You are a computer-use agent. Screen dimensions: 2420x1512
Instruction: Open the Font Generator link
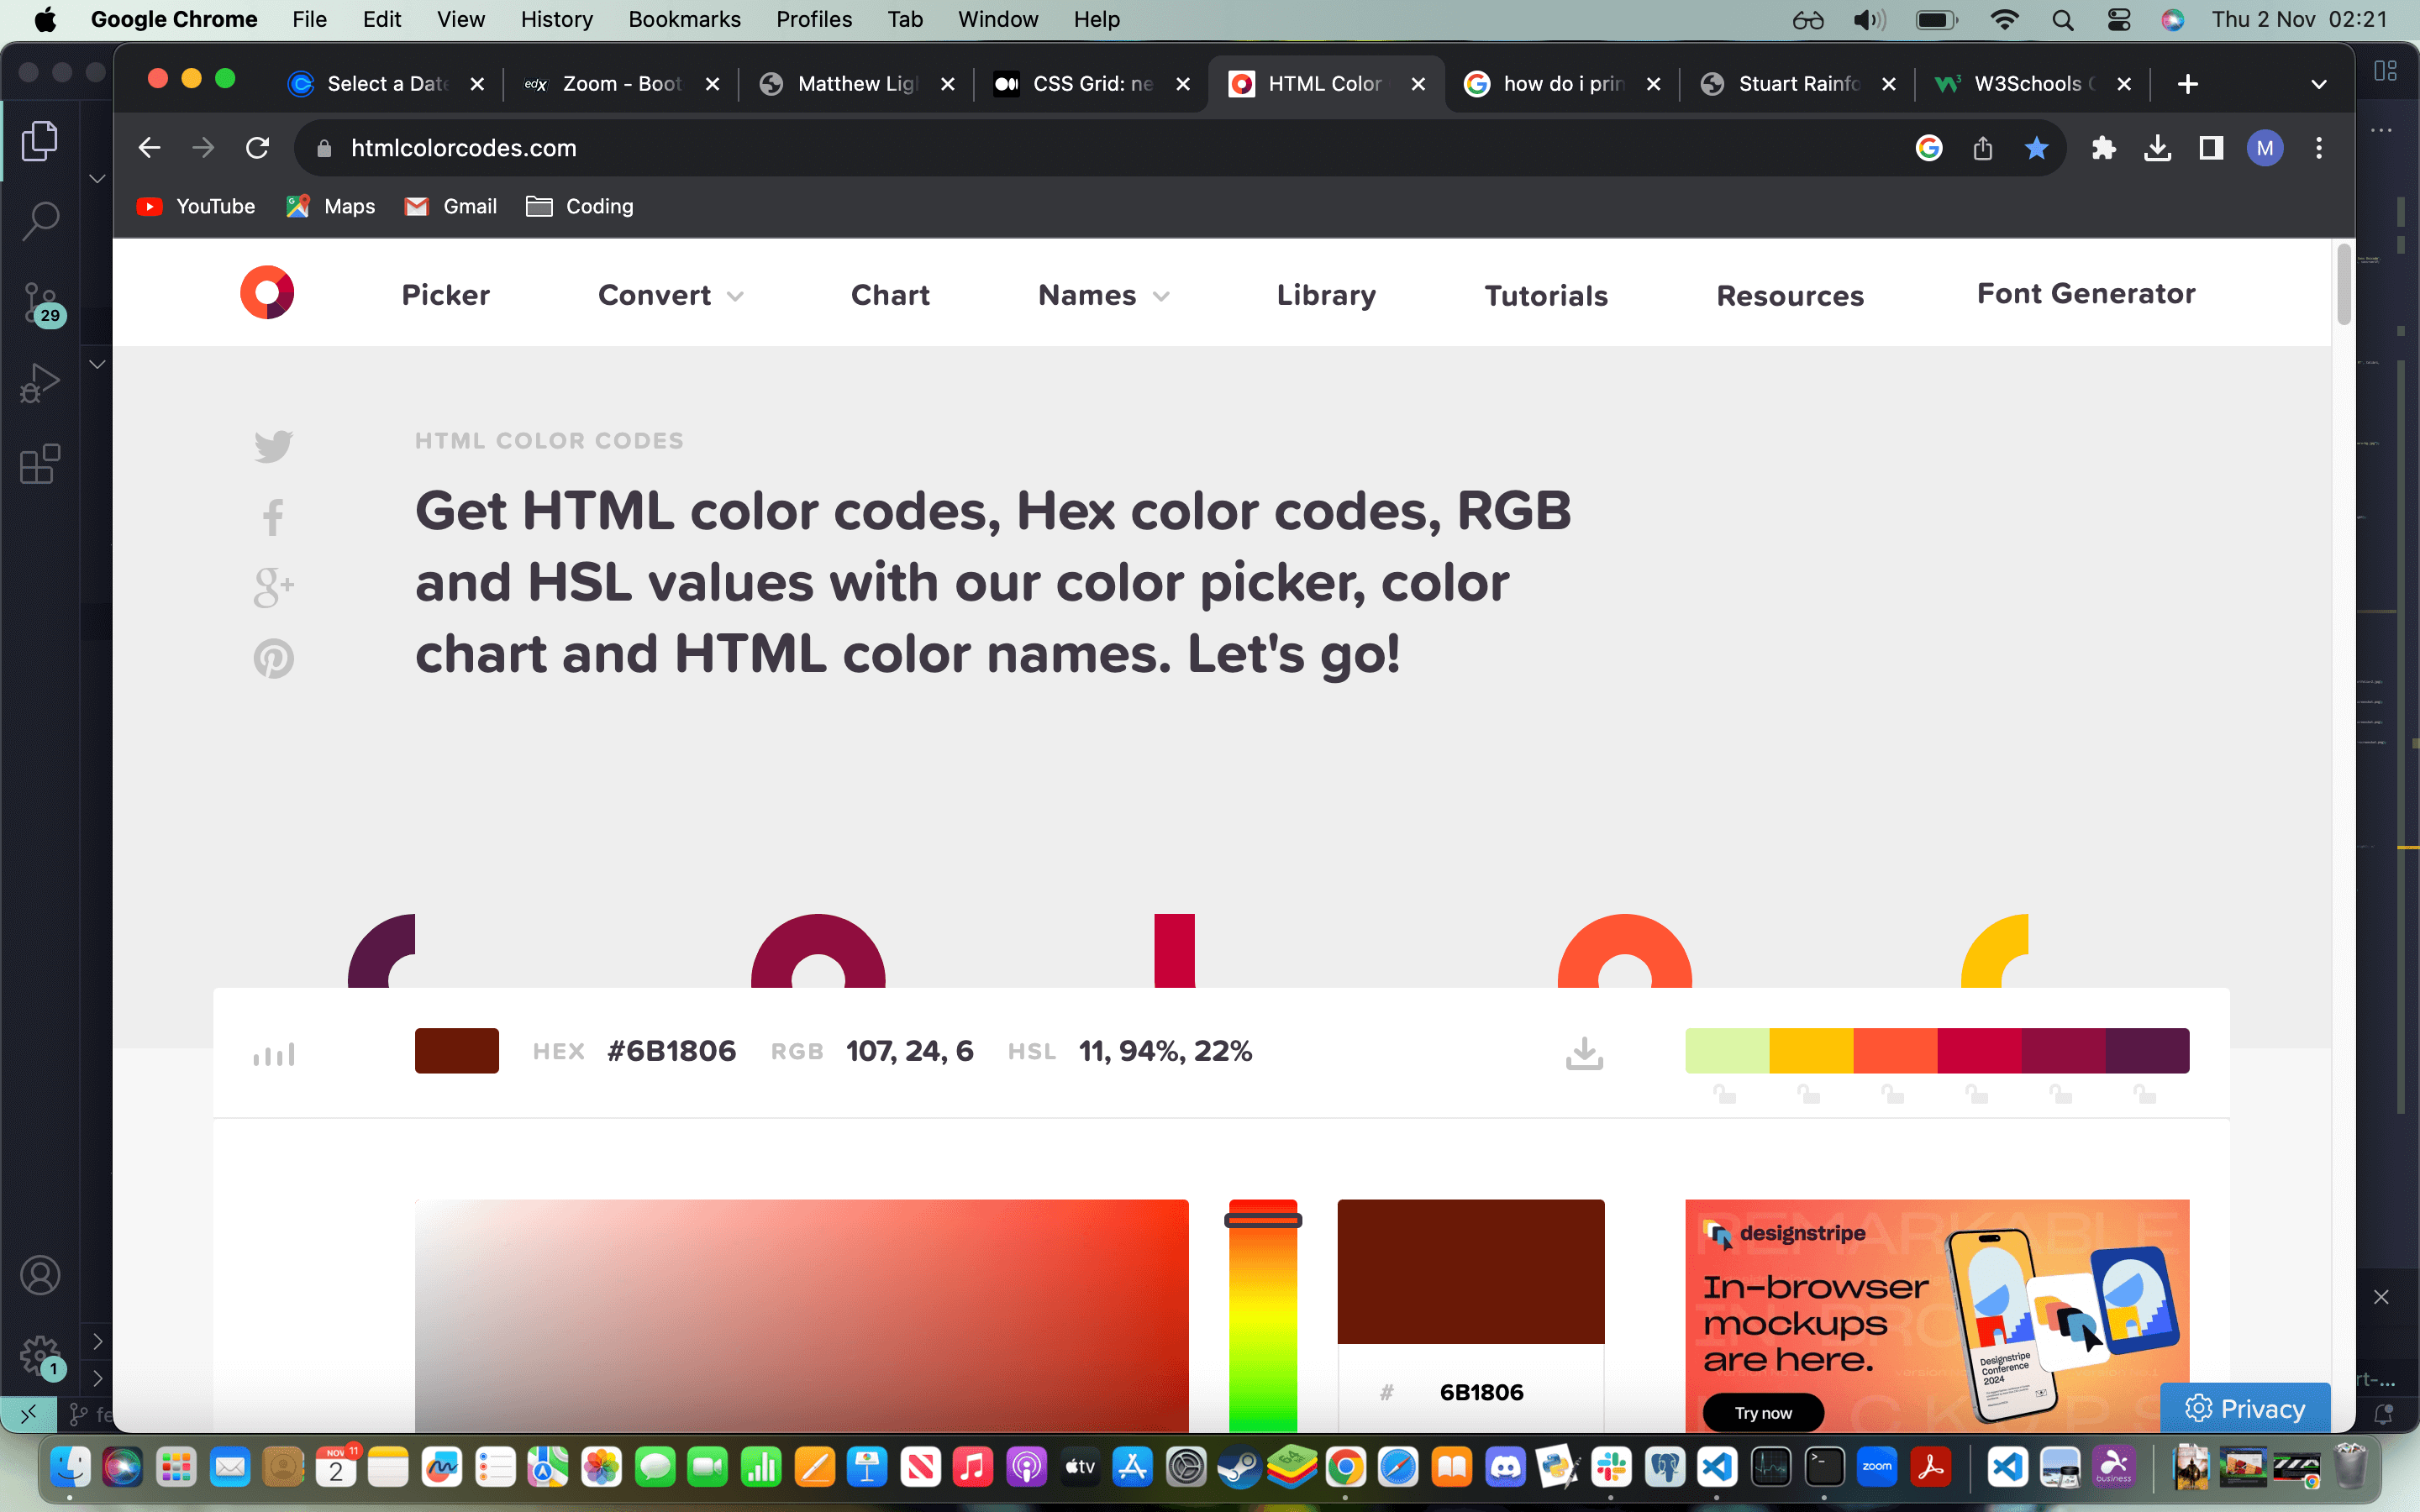[x=2086, y=293]
